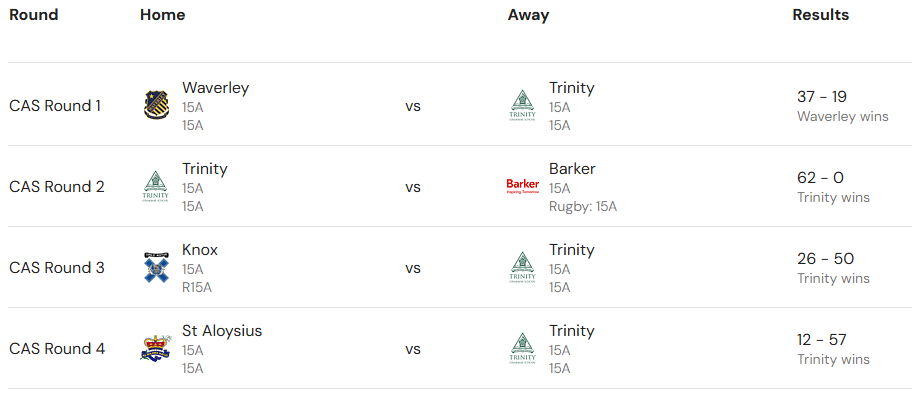Click the Knox school crest icon
912x393 pixels.
click(x=156, y=267)
